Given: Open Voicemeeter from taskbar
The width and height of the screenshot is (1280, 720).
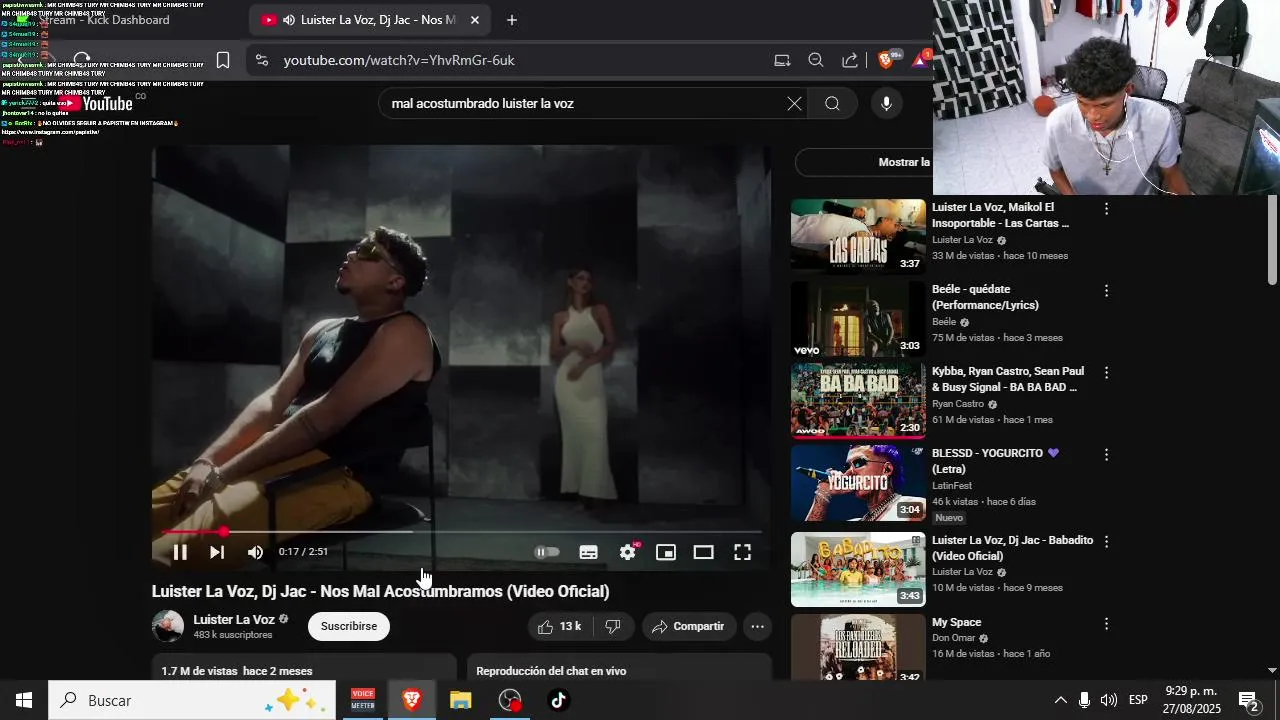Looking at the screenshot, I should coord(362,700).
